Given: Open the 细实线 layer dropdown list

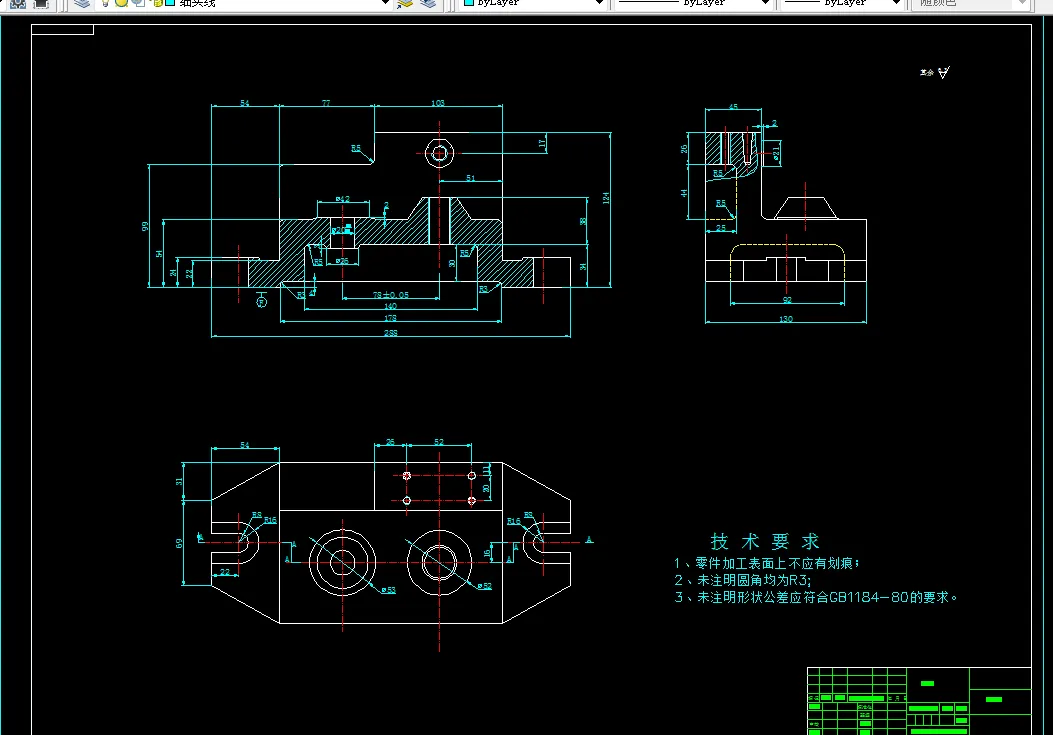Looking at the screenshot, I should tap(244, 3).
